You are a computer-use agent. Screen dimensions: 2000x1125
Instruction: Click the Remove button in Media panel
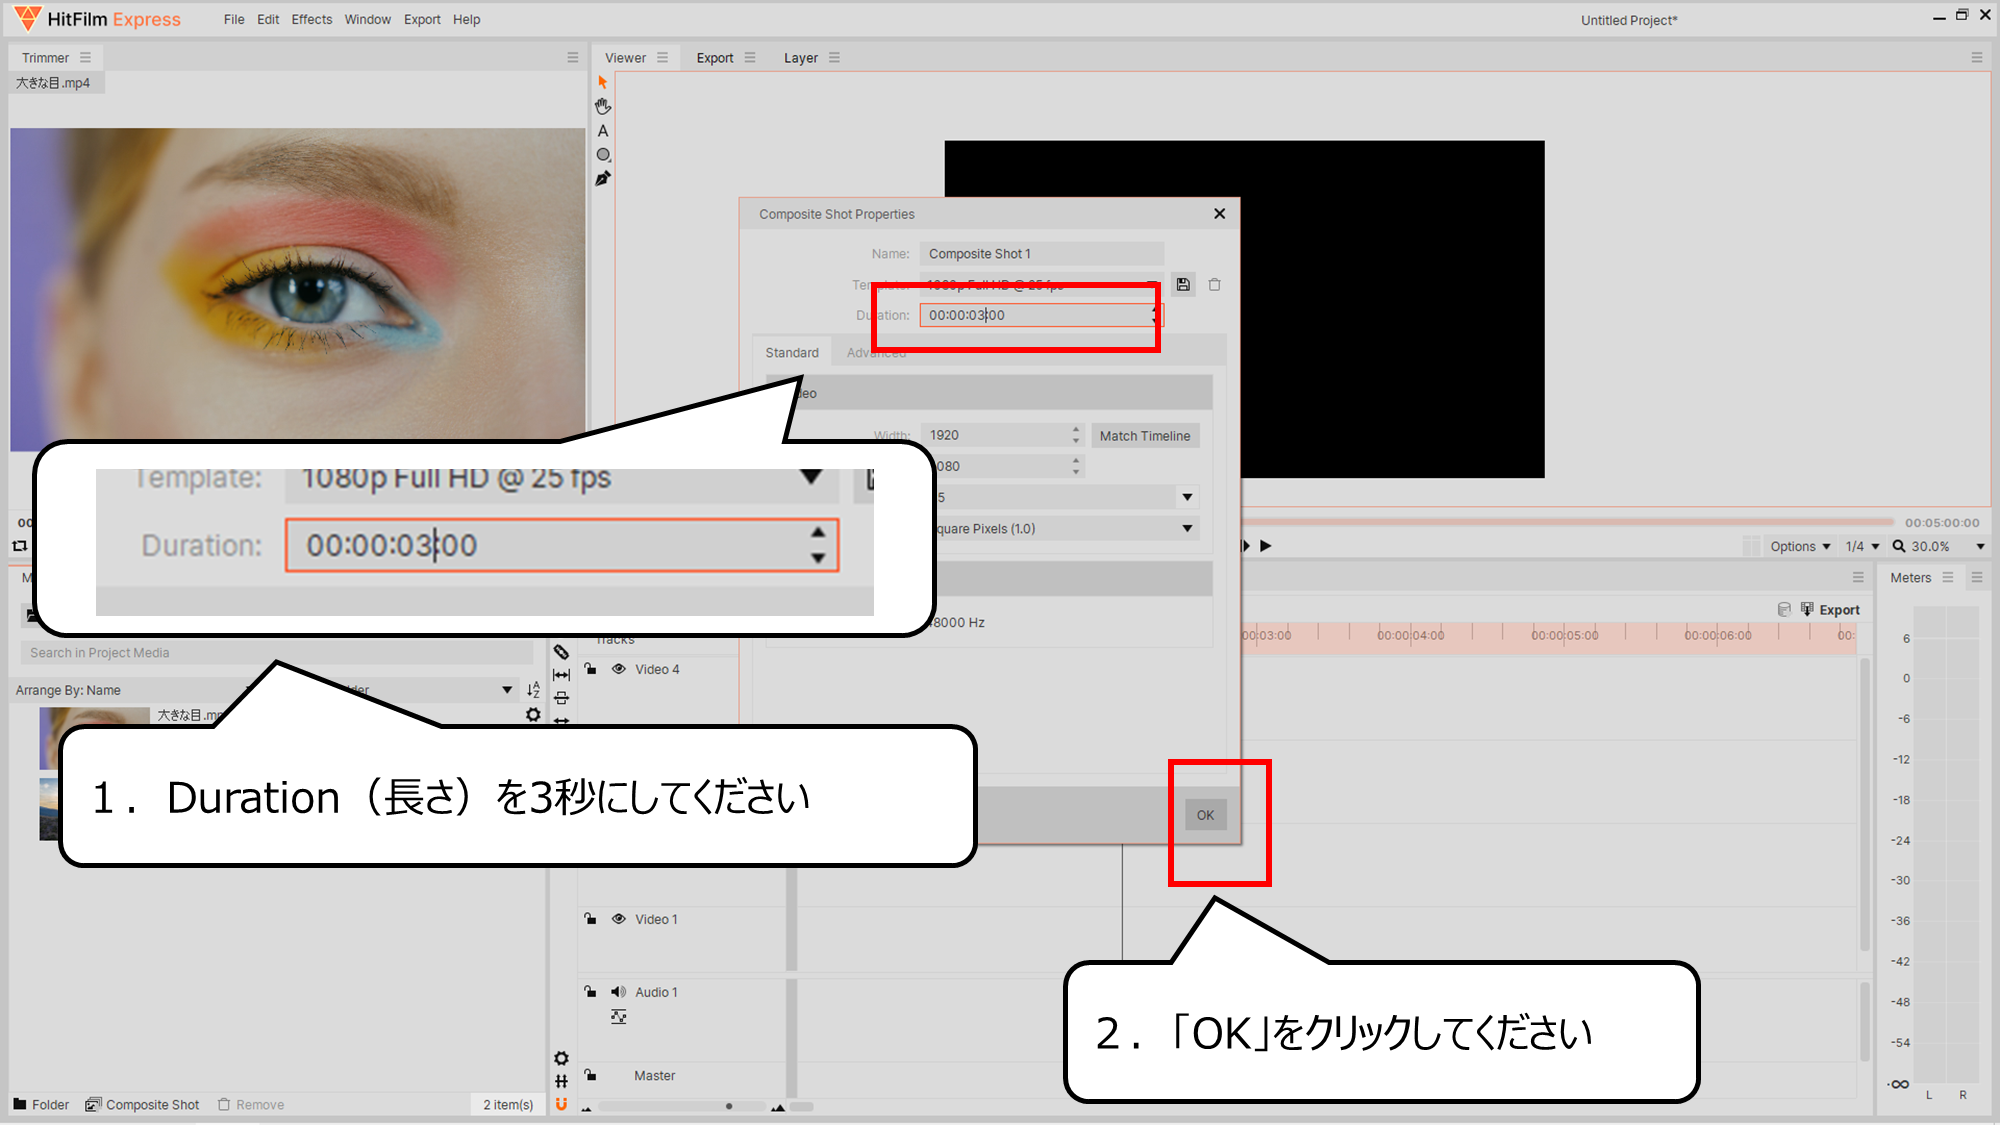click(x=251, y=1104)
